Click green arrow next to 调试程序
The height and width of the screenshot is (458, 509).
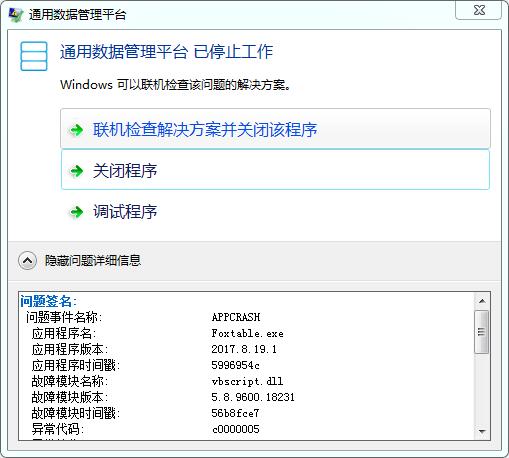(77, 212)
